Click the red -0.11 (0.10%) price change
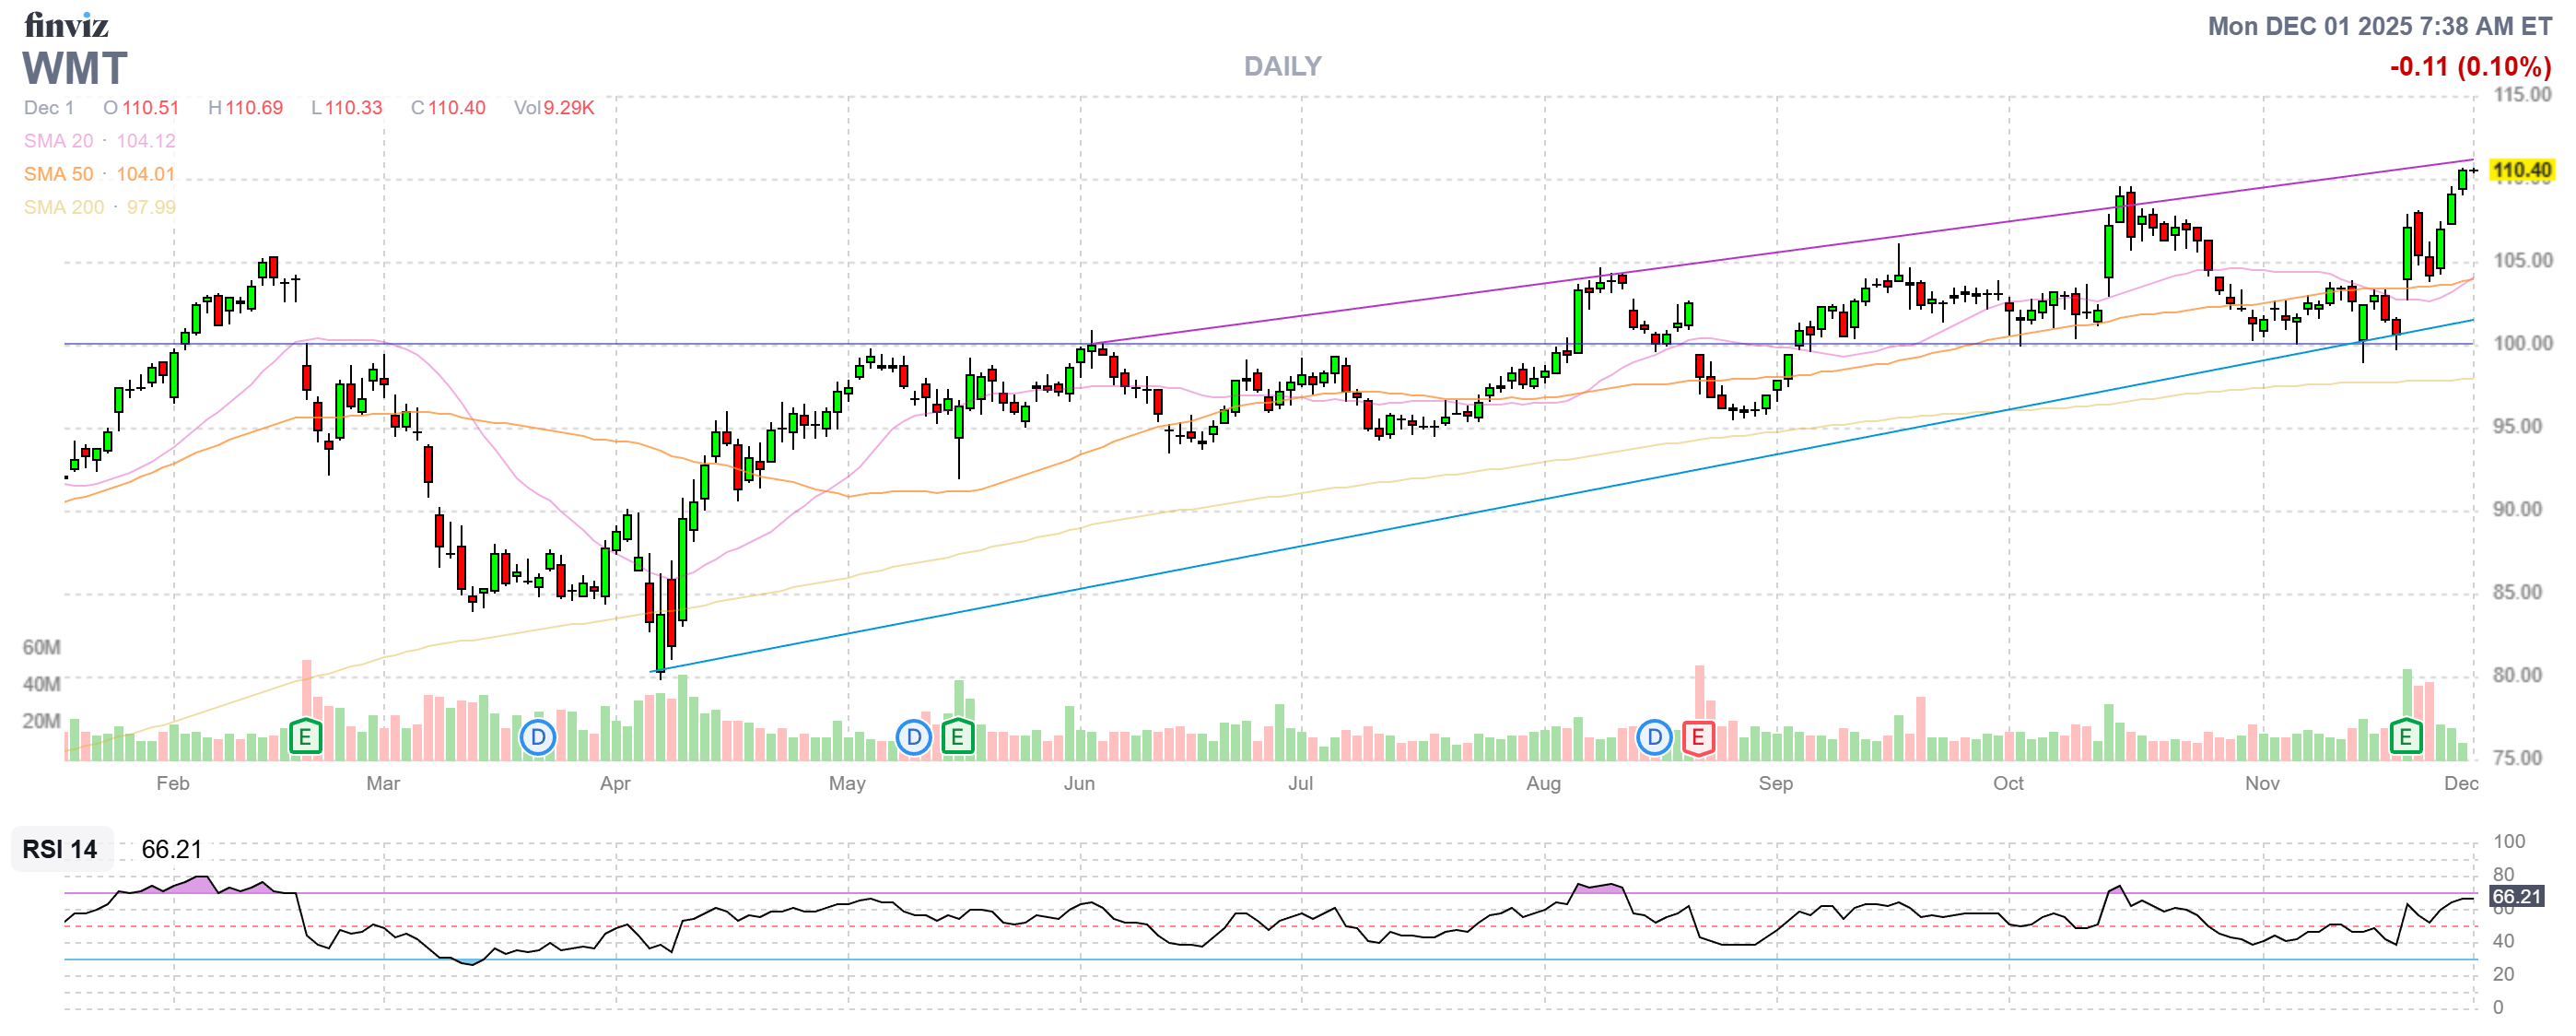 point(2469,67)
